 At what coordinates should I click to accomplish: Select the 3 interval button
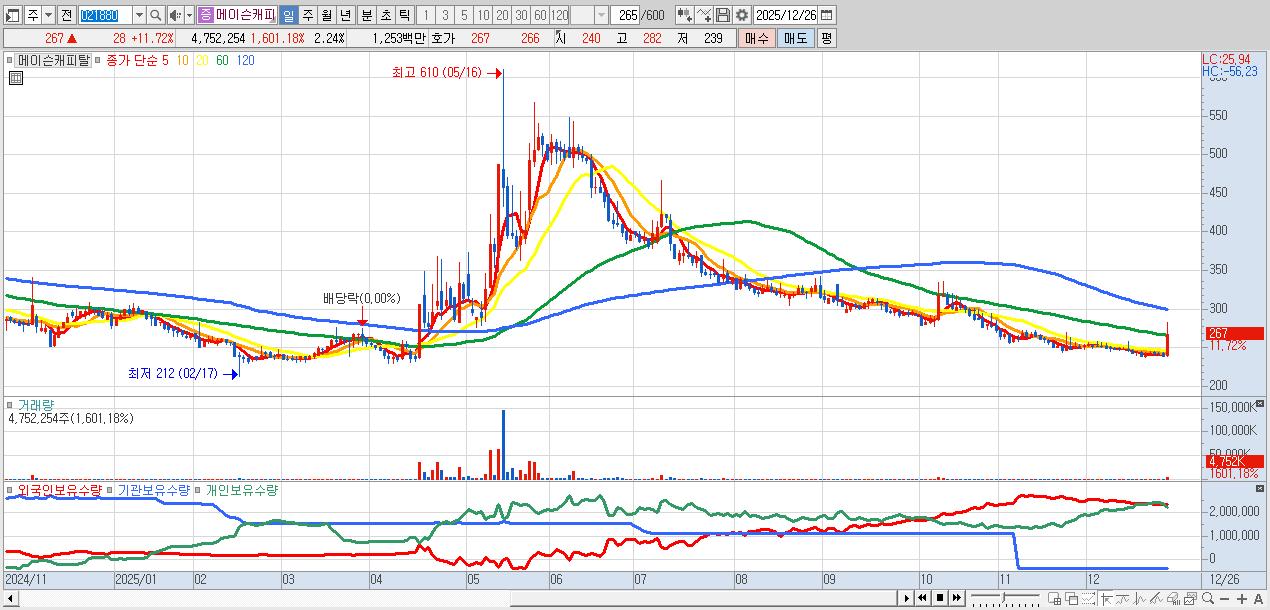445,15
